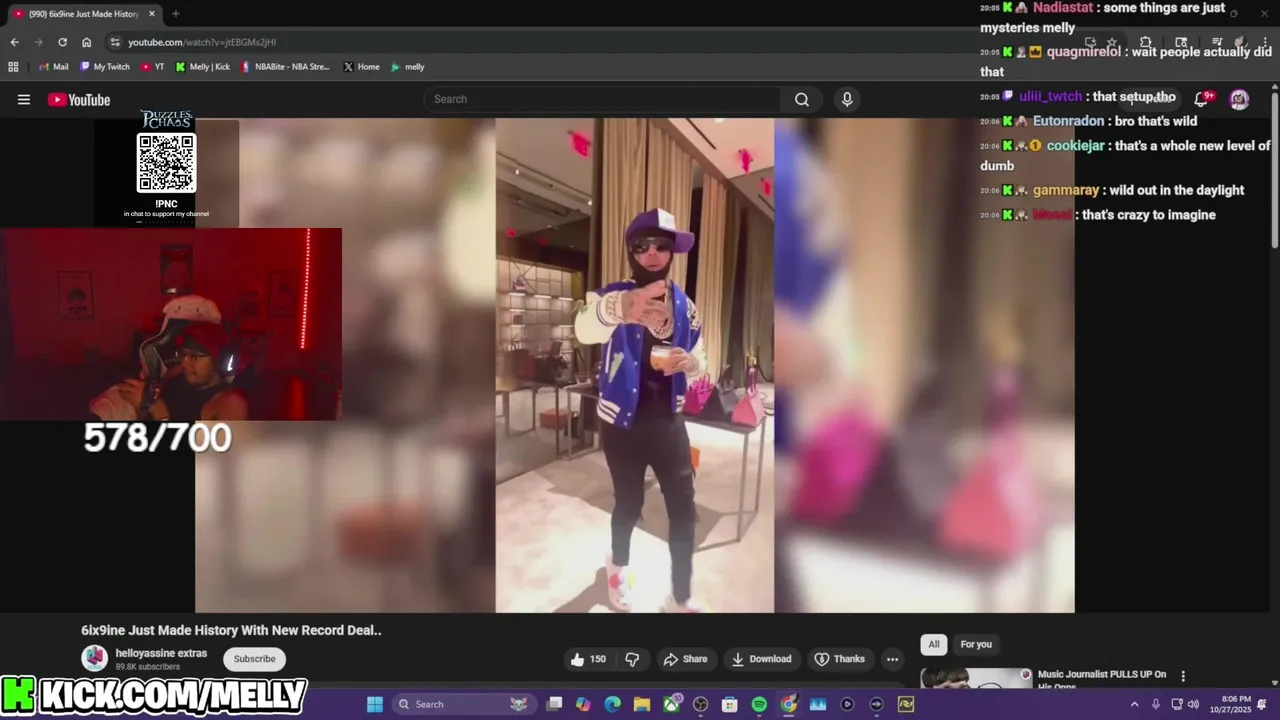Viewport: 1280px width, 720px height.
Task: Switch to Chrome in the taskbar
Action: [789, 704]
